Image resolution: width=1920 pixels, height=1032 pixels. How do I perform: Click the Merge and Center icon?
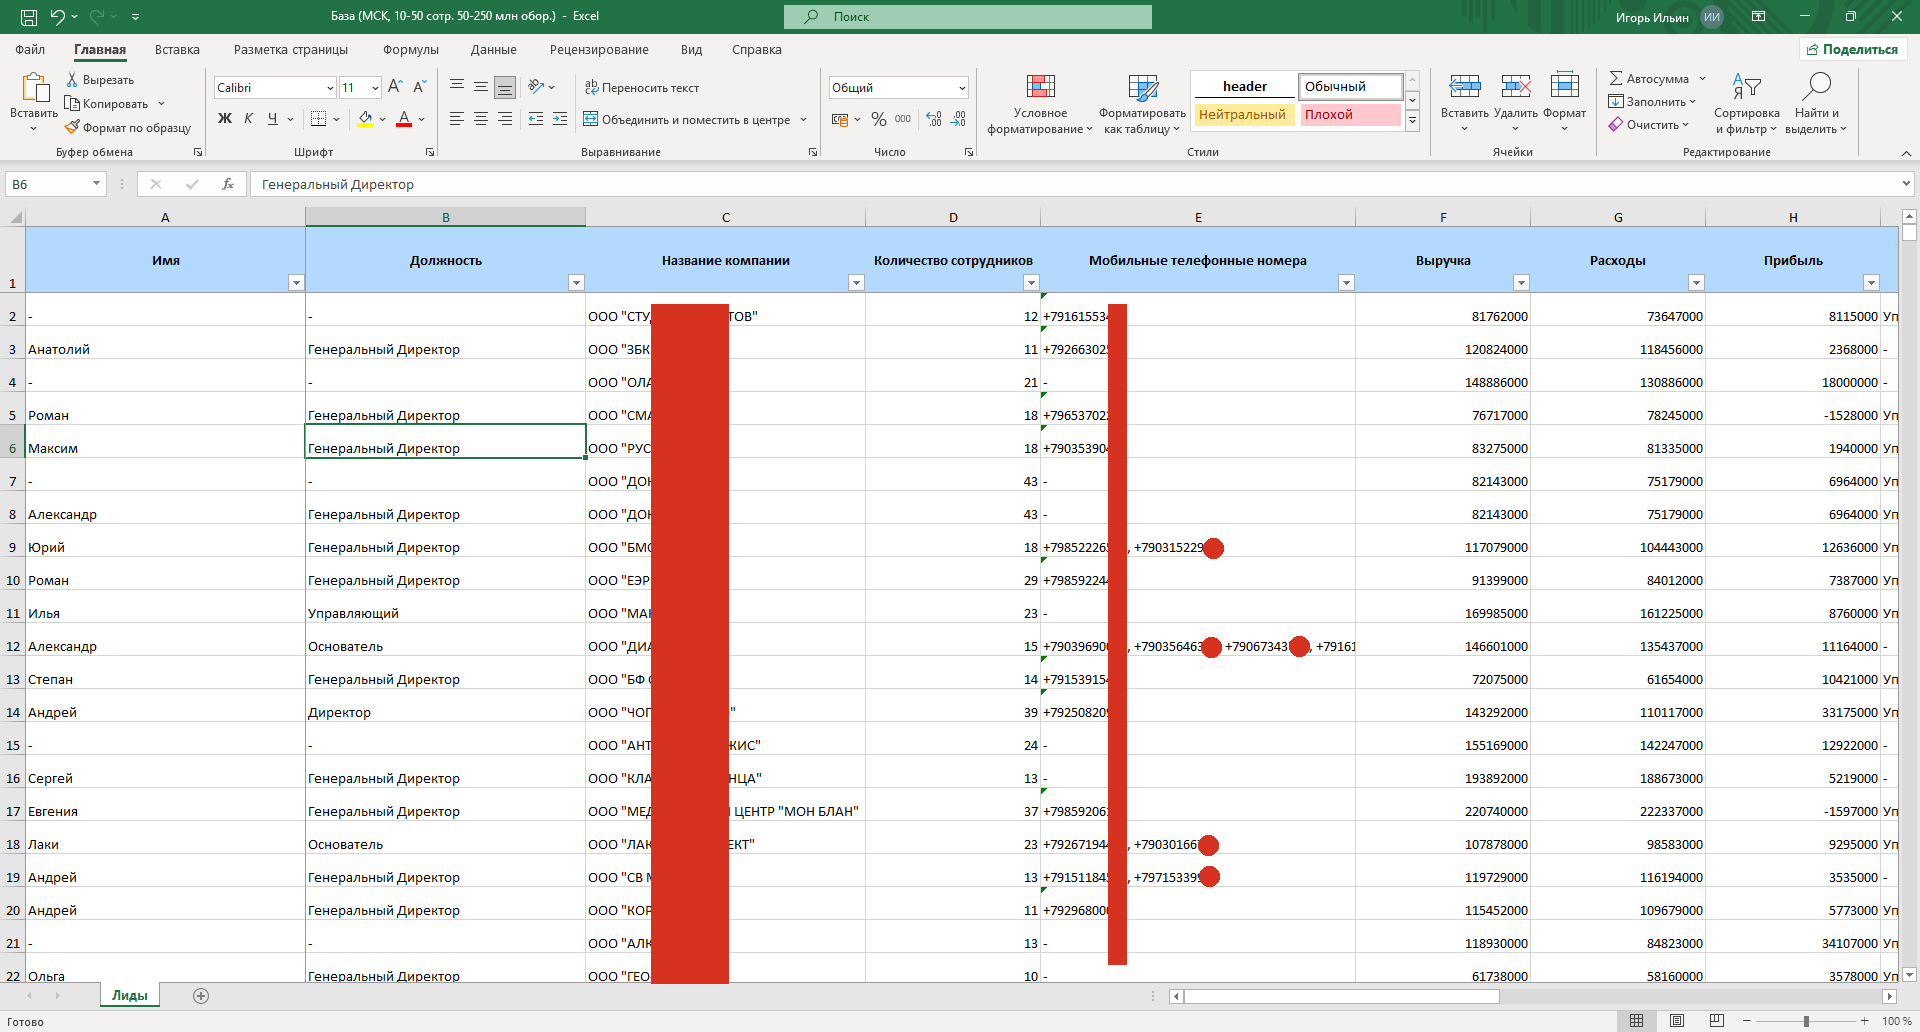[591, 119]
